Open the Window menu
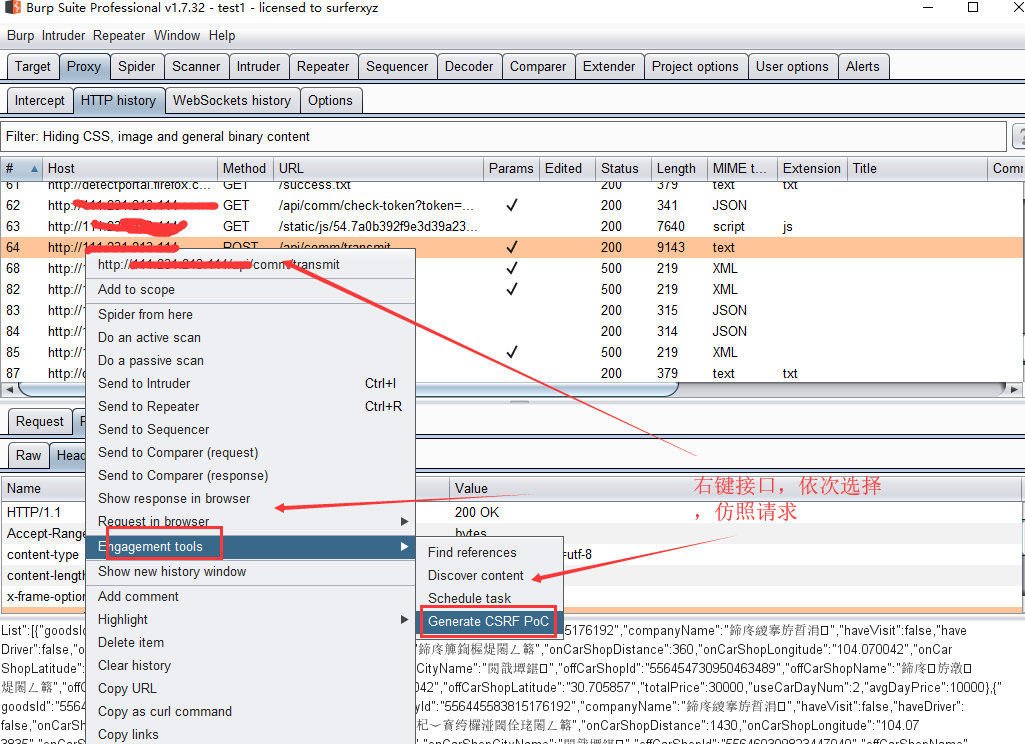The image size is (1025, 744). point(177,35)
